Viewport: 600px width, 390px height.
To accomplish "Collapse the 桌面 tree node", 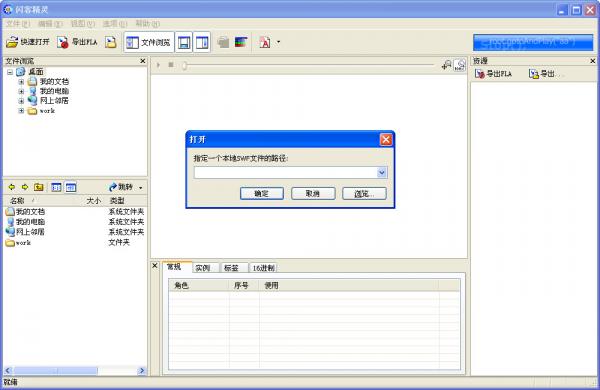I will click(x=10, y=72).
